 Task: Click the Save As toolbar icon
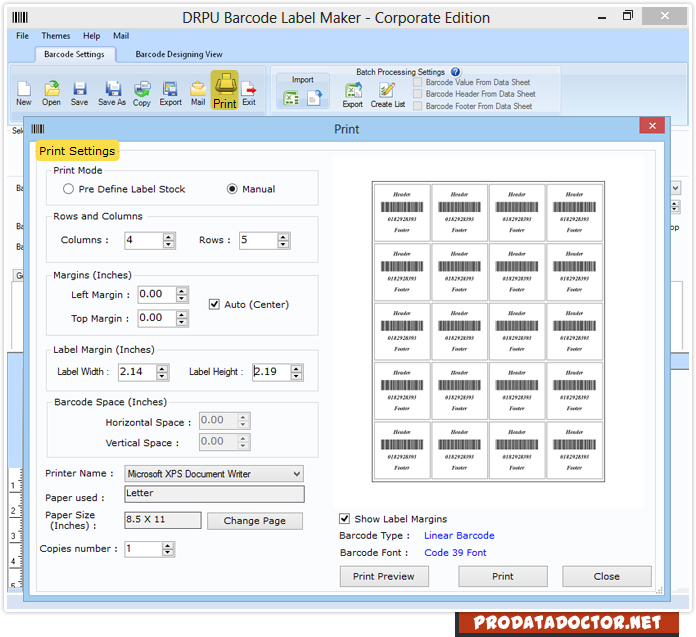coord(112,94)
